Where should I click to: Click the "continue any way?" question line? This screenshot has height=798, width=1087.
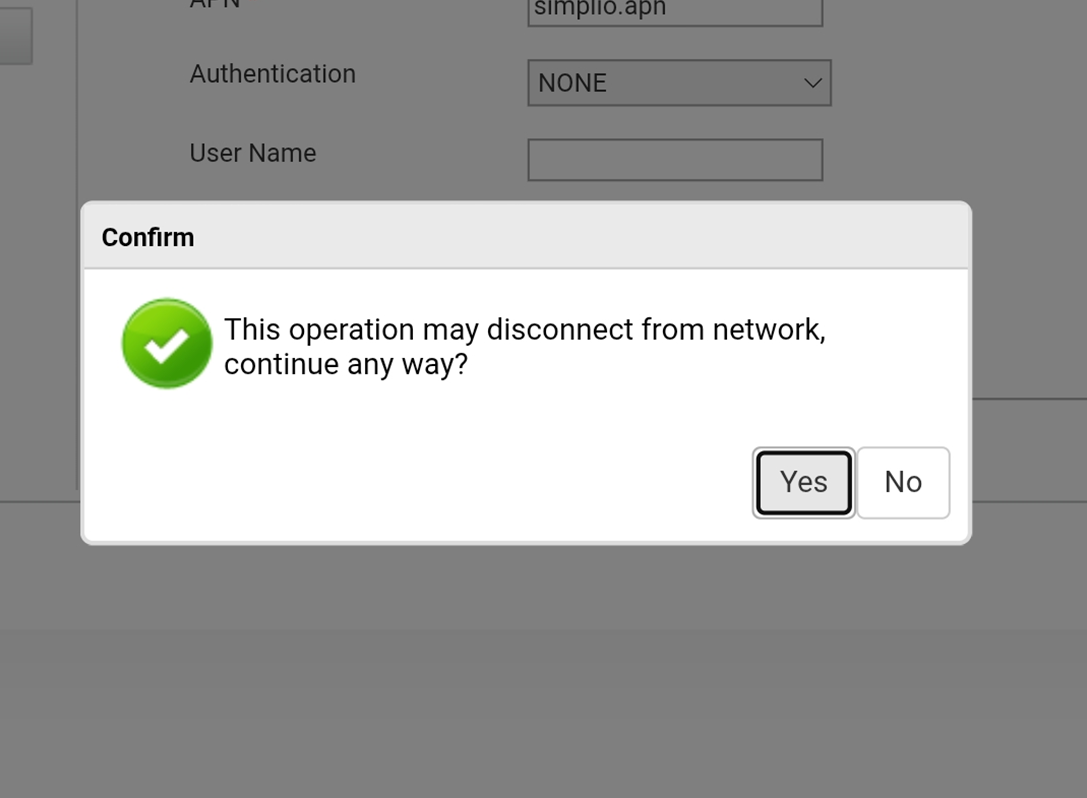click(x=346, y=364)
